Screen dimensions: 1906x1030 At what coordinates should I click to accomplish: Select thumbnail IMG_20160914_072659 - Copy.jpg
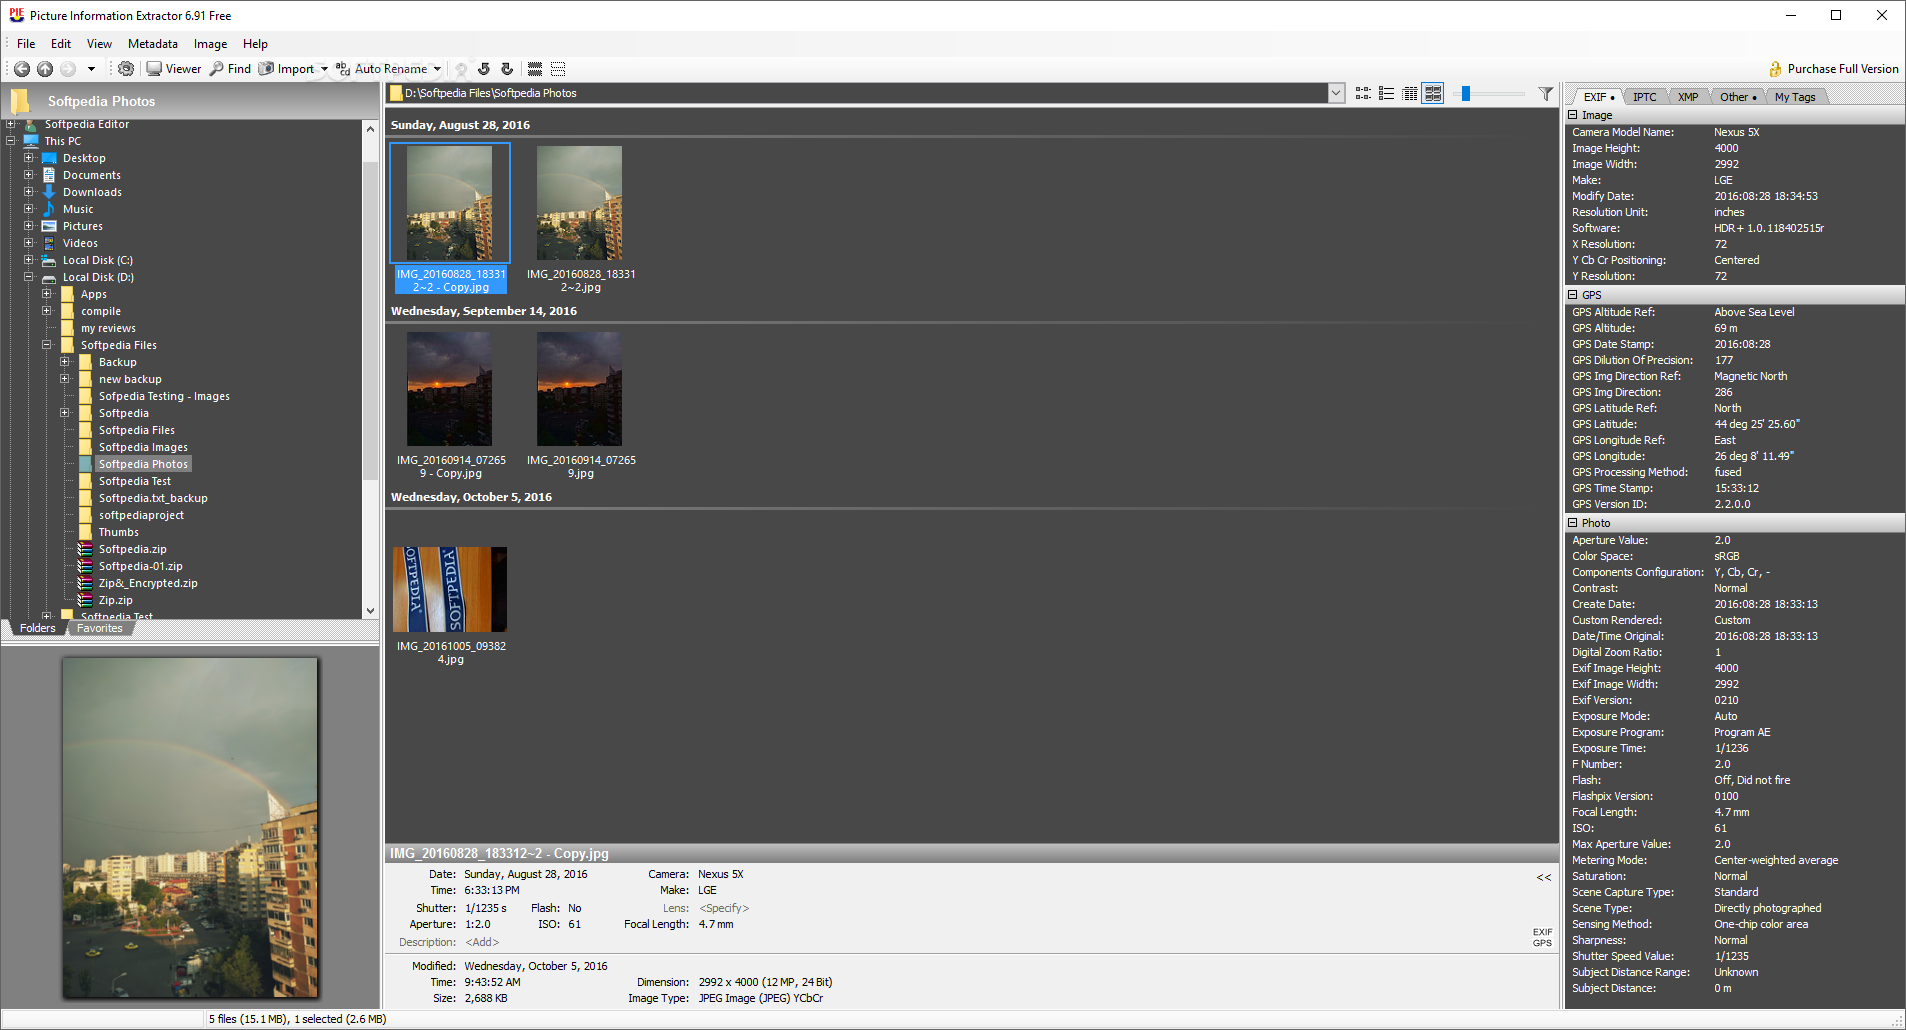point(450,406)
